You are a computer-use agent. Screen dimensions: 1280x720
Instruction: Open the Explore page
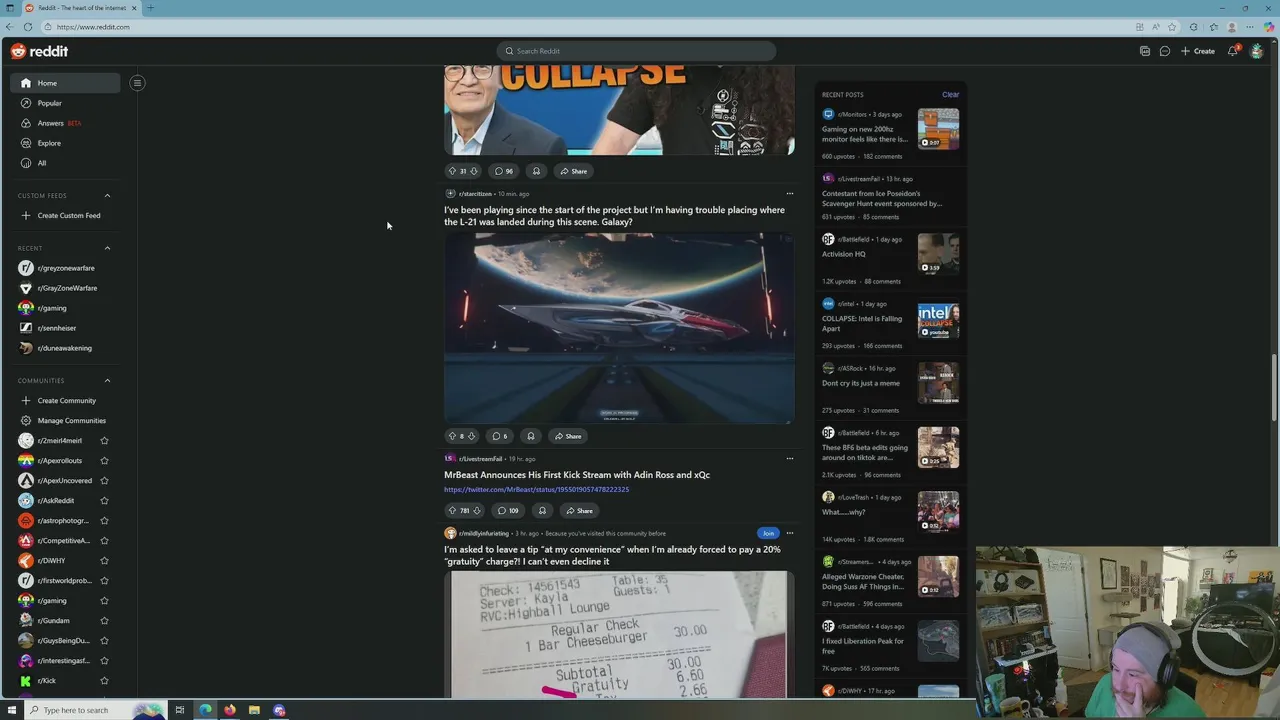click(66, 143)
